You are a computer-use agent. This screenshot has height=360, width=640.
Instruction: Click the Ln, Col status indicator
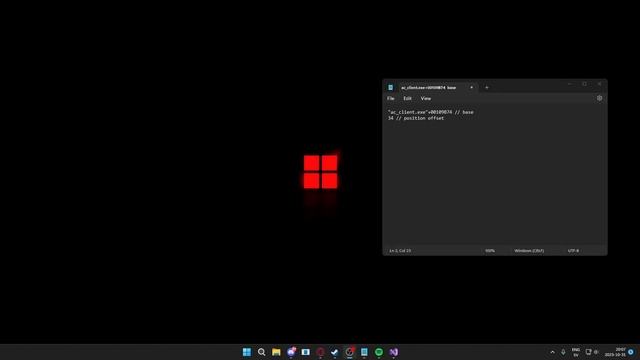coord(400,251)
